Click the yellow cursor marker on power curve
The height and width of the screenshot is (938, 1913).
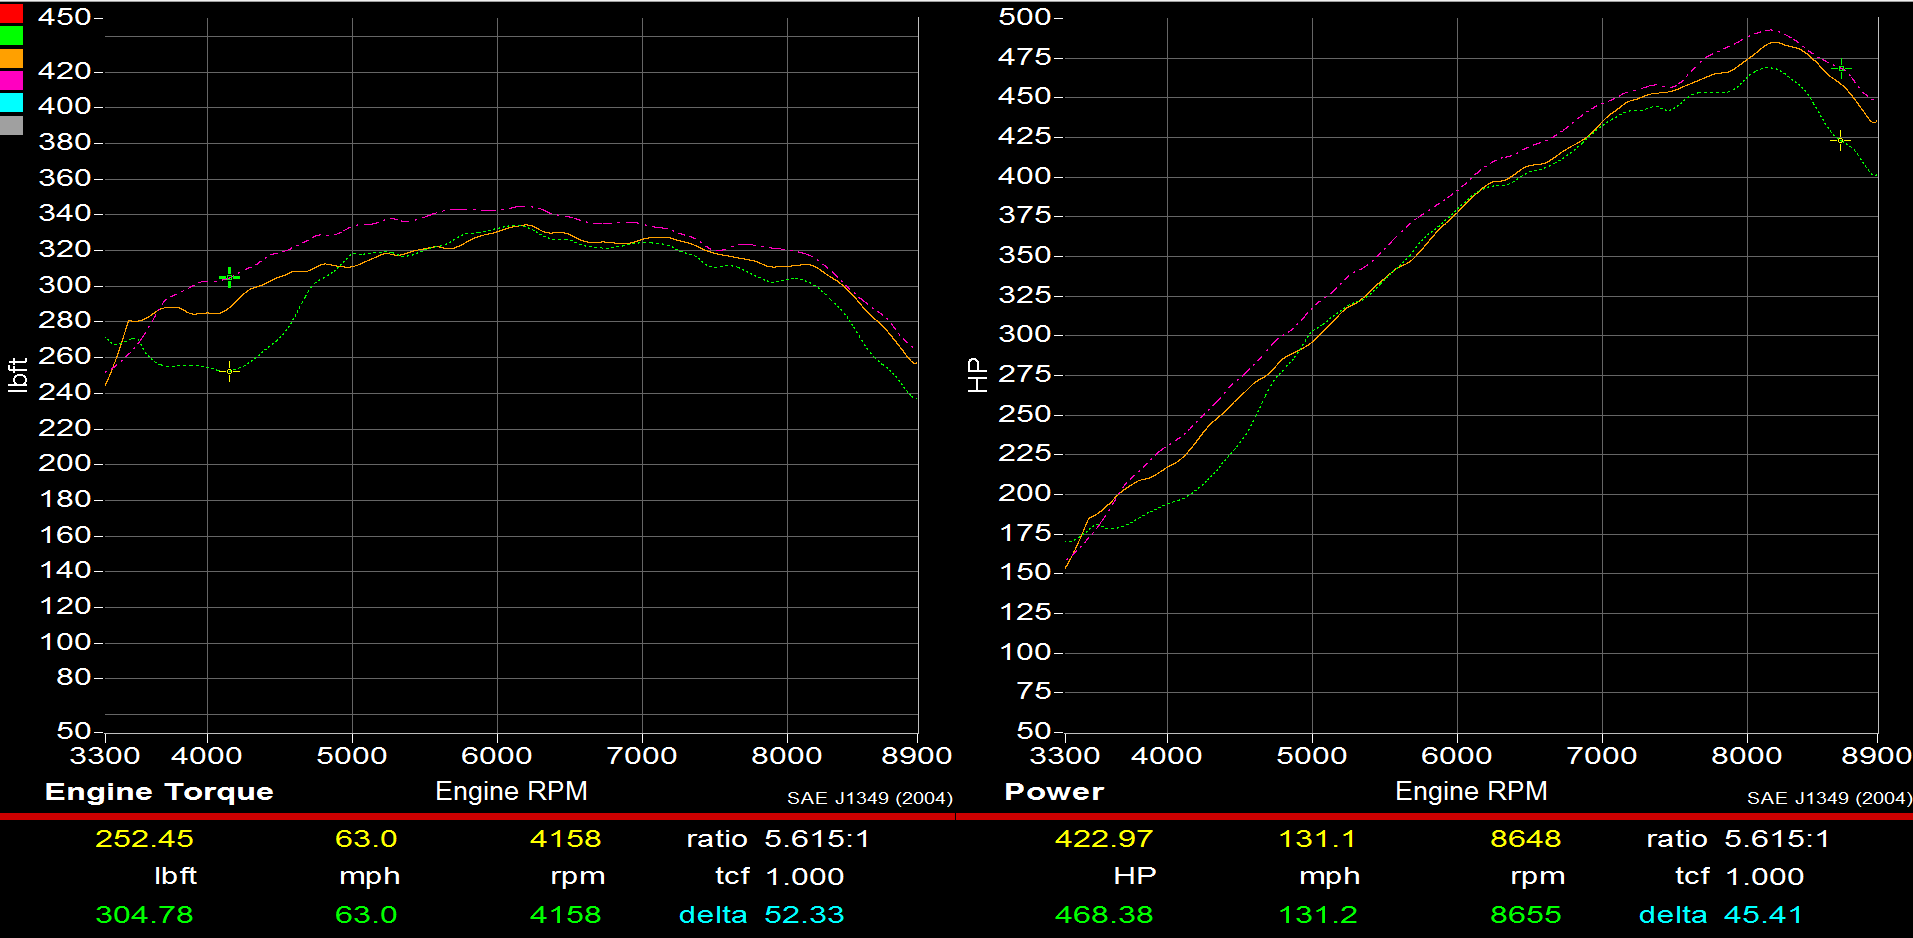coord(1838,141)
